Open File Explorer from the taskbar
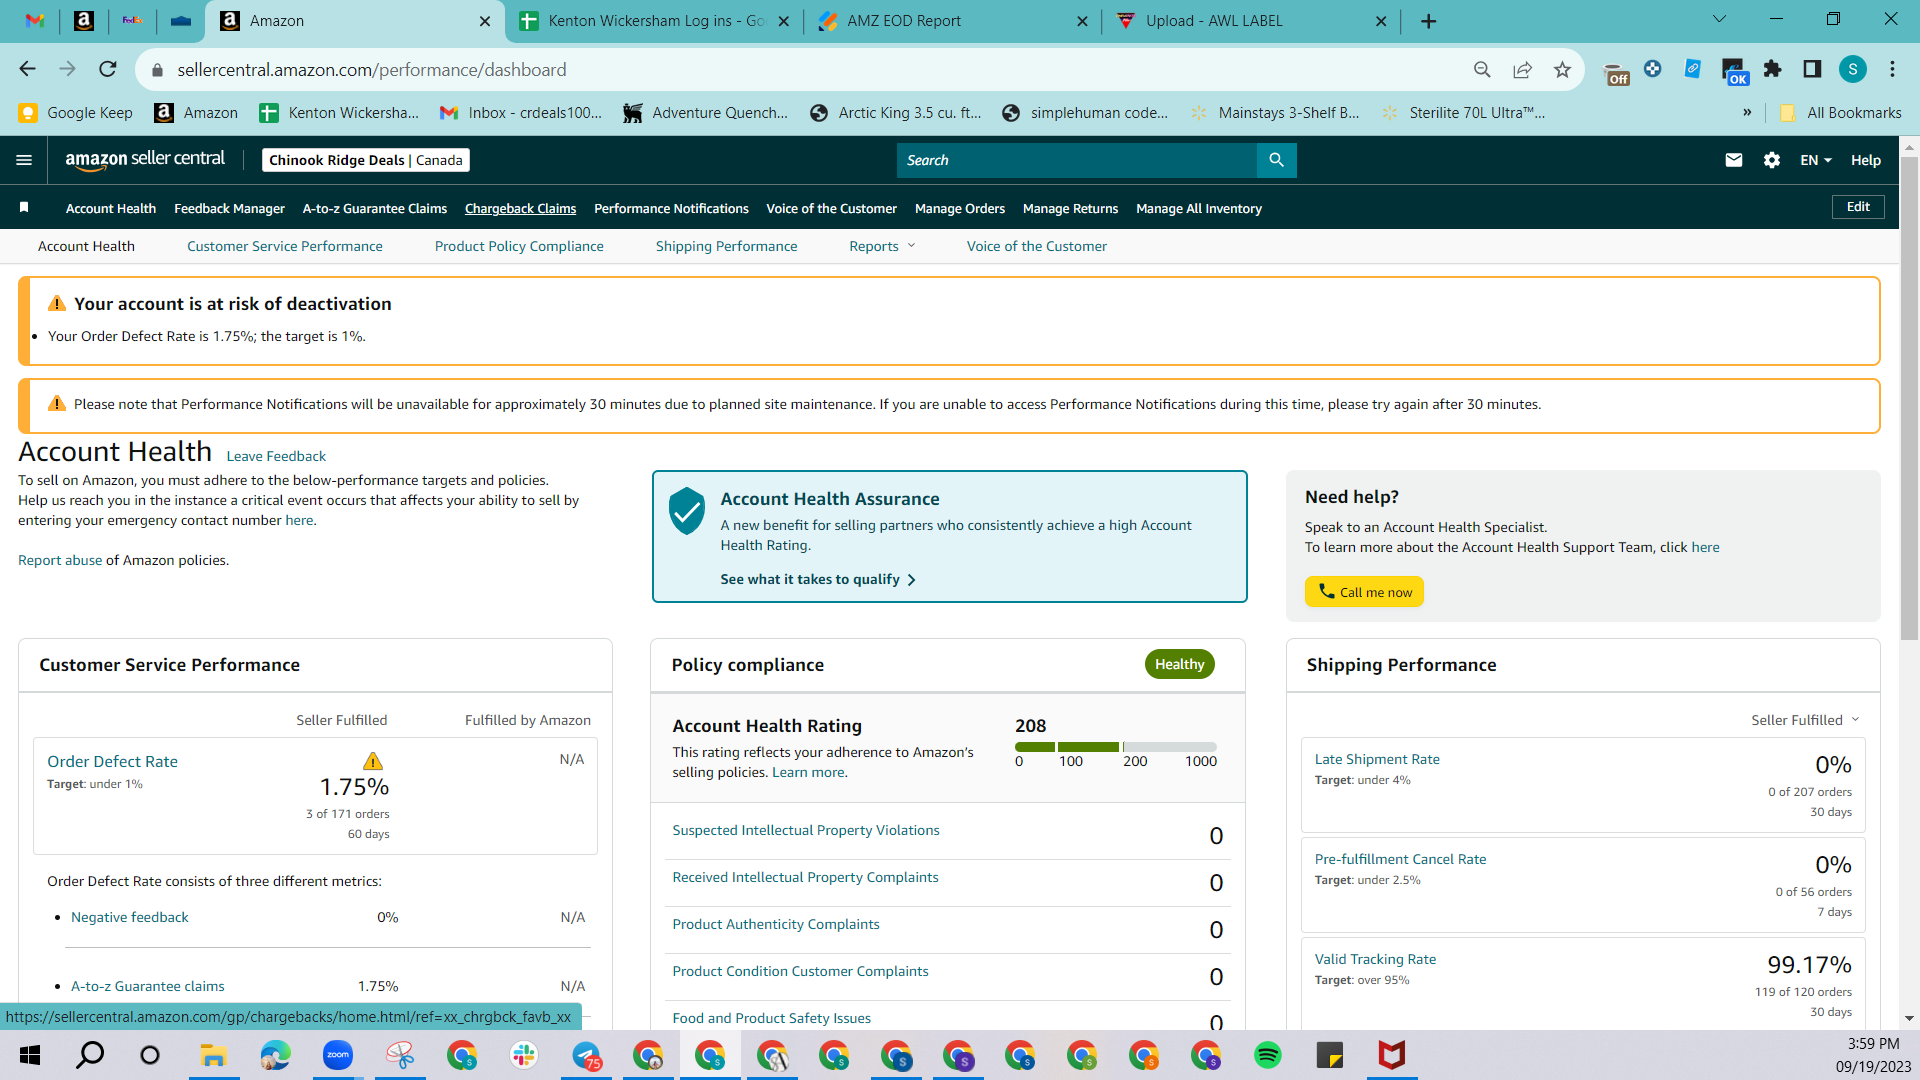The image size is (1920, 1080). (214, 1055)
